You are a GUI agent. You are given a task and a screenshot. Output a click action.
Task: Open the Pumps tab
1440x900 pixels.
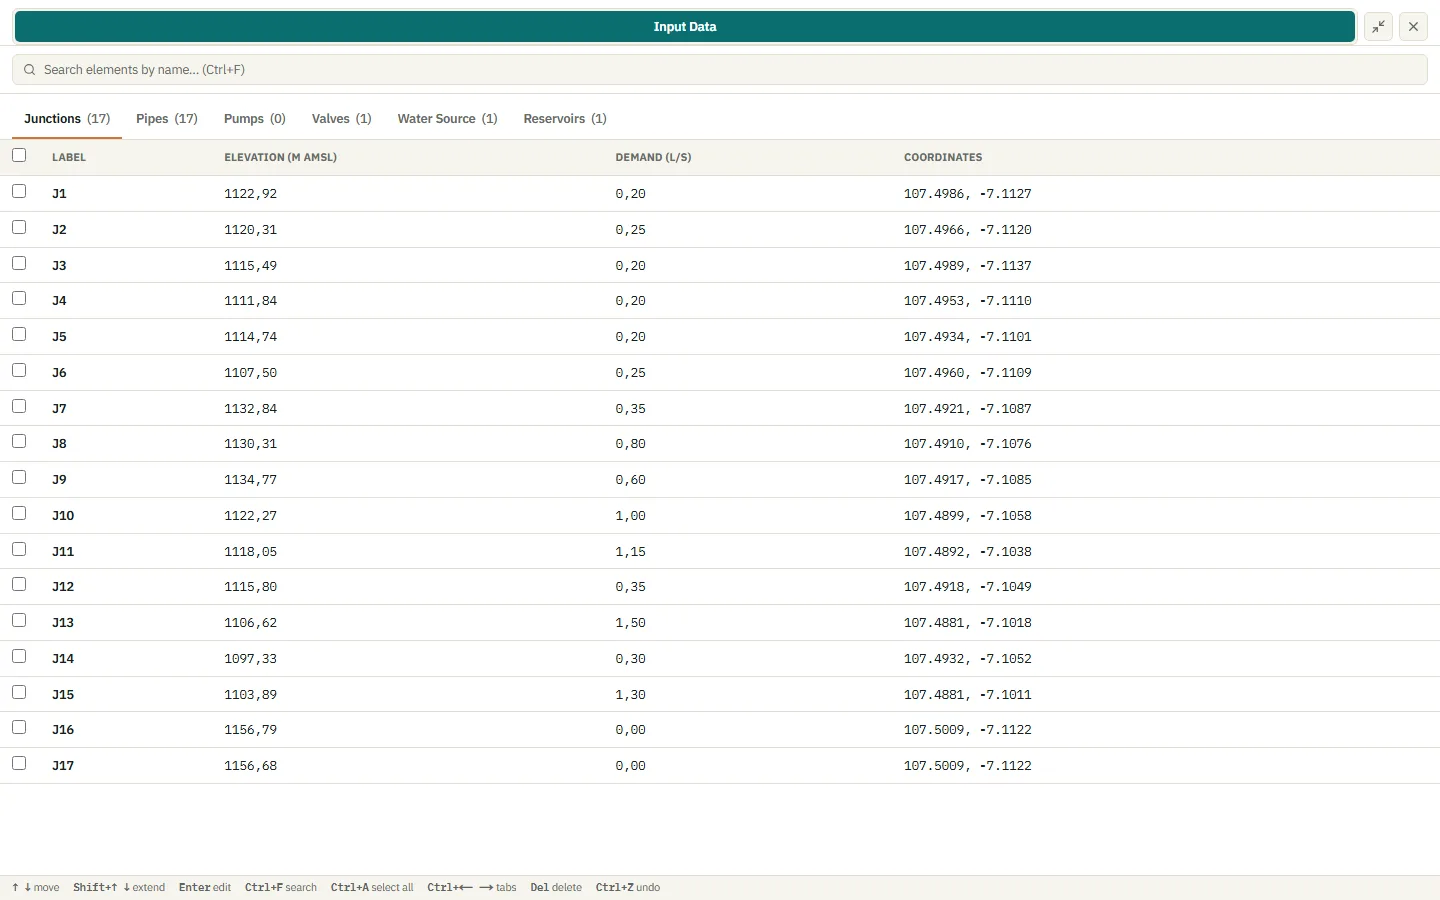pos(255,119)
